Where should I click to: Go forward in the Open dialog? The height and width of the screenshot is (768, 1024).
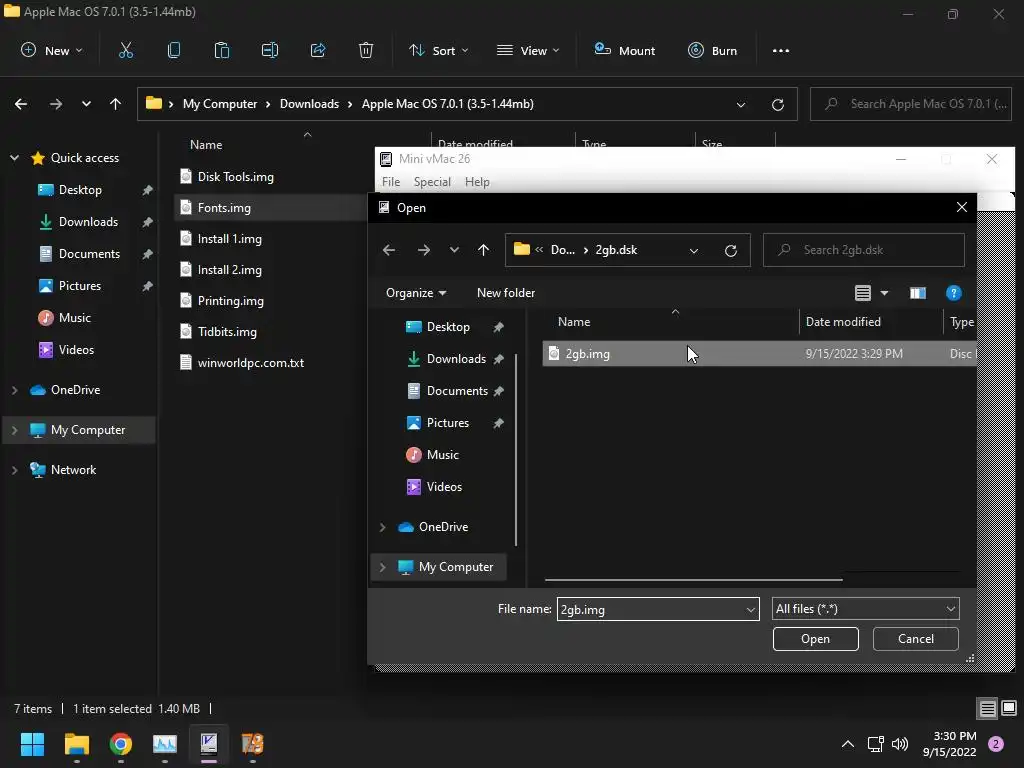[x=424, y=250]
